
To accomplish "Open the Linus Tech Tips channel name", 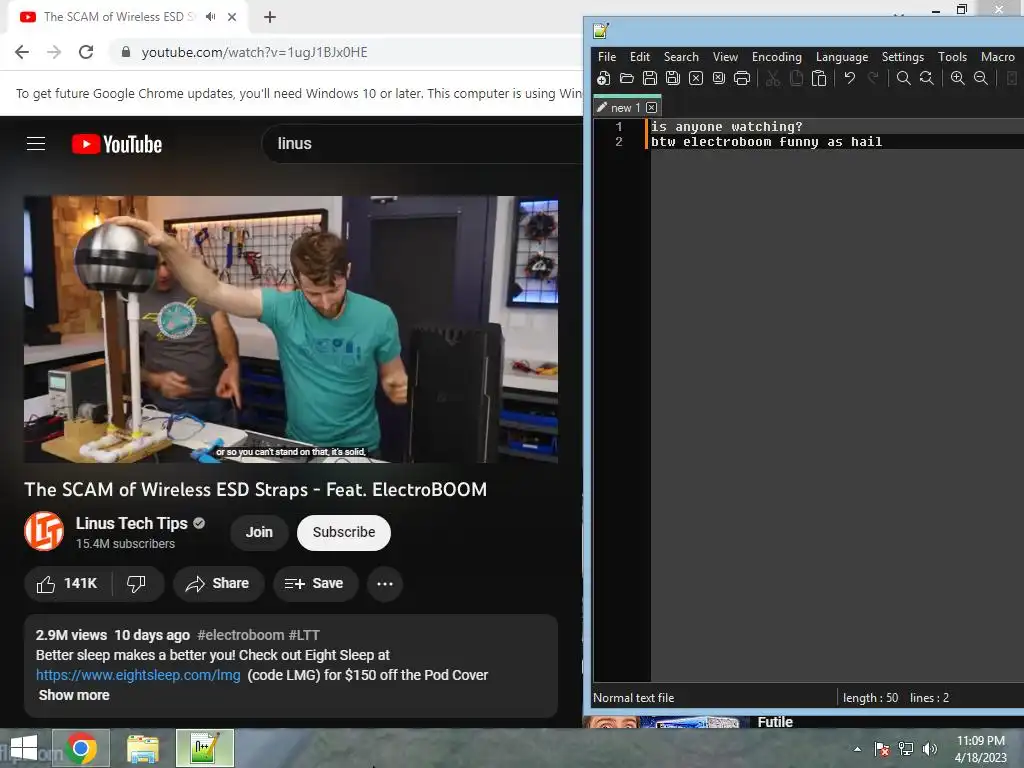I will tap(131, 524).
